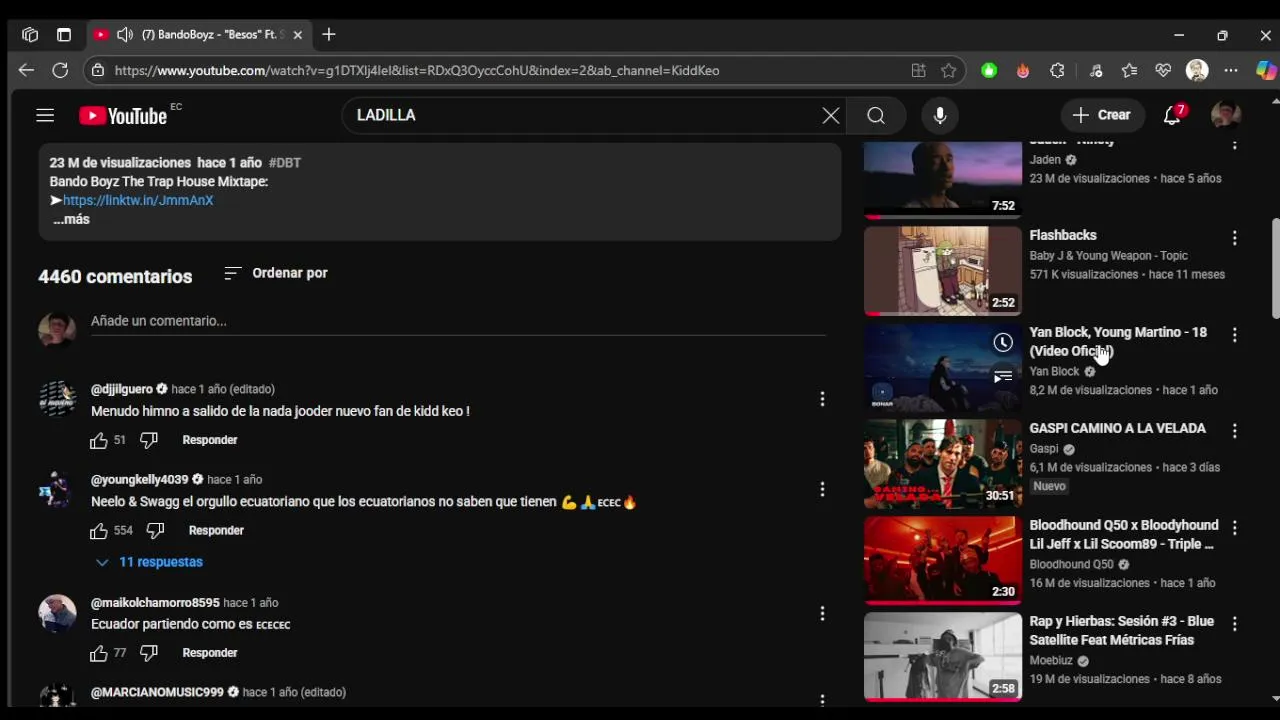This screenshot has width=1280, height=720.
Task: Open the Crear button
Action: (1102, 115)
